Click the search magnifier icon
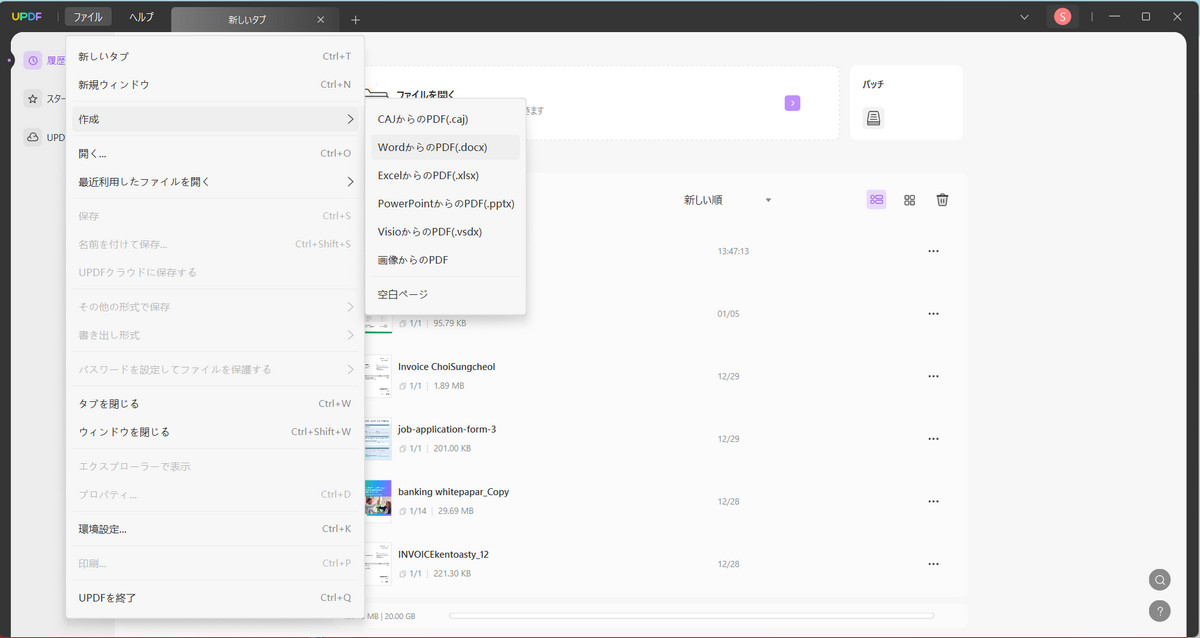Screen dimensions: 1200x638 coord(1159,580)
